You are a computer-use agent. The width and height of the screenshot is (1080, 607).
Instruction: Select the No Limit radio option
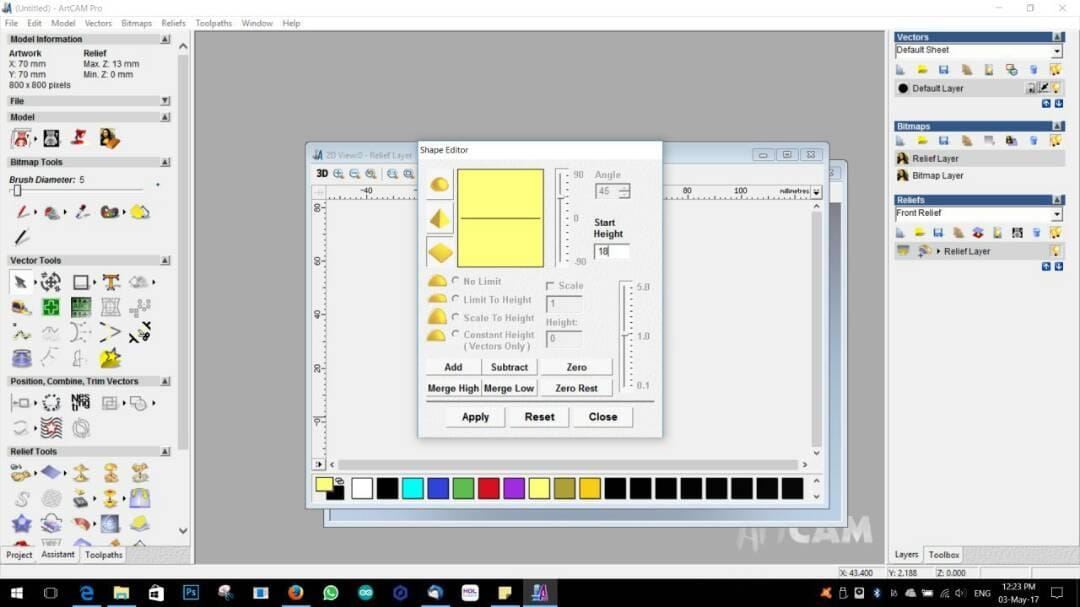point(456,281)
